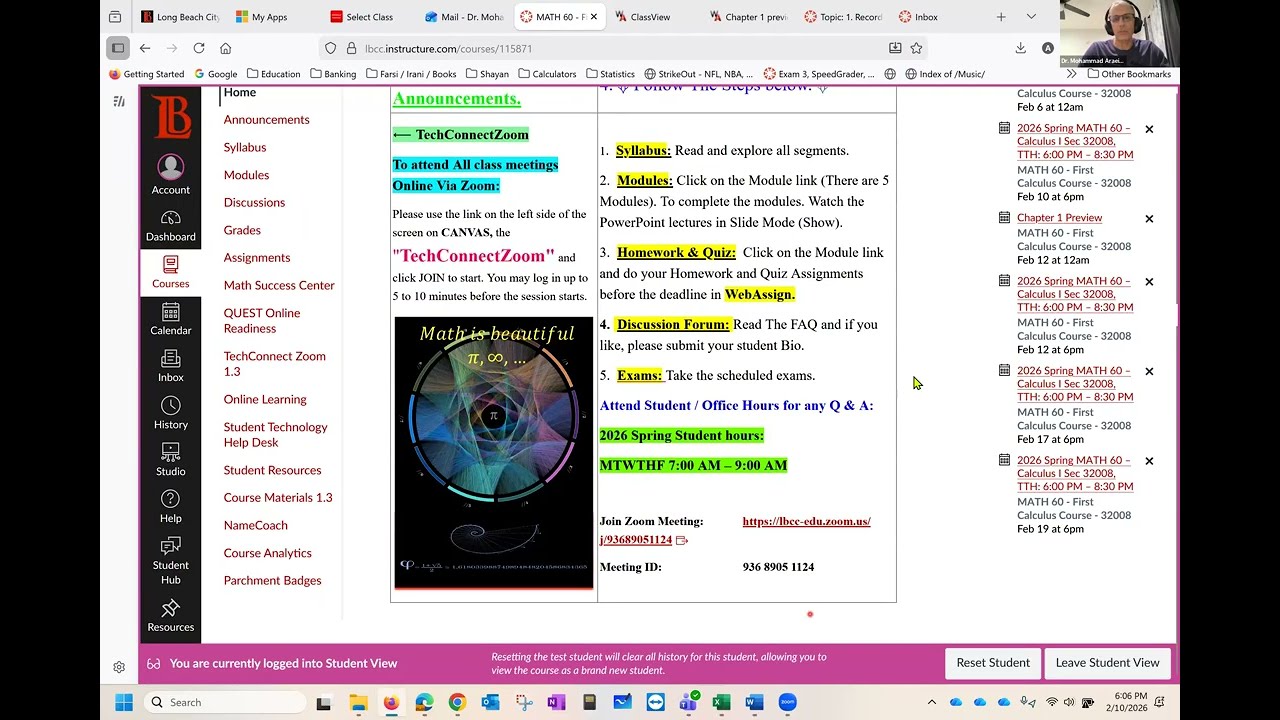Open the browser downloads icon
Viewport: 1280px width, 720px height.
1020,48
